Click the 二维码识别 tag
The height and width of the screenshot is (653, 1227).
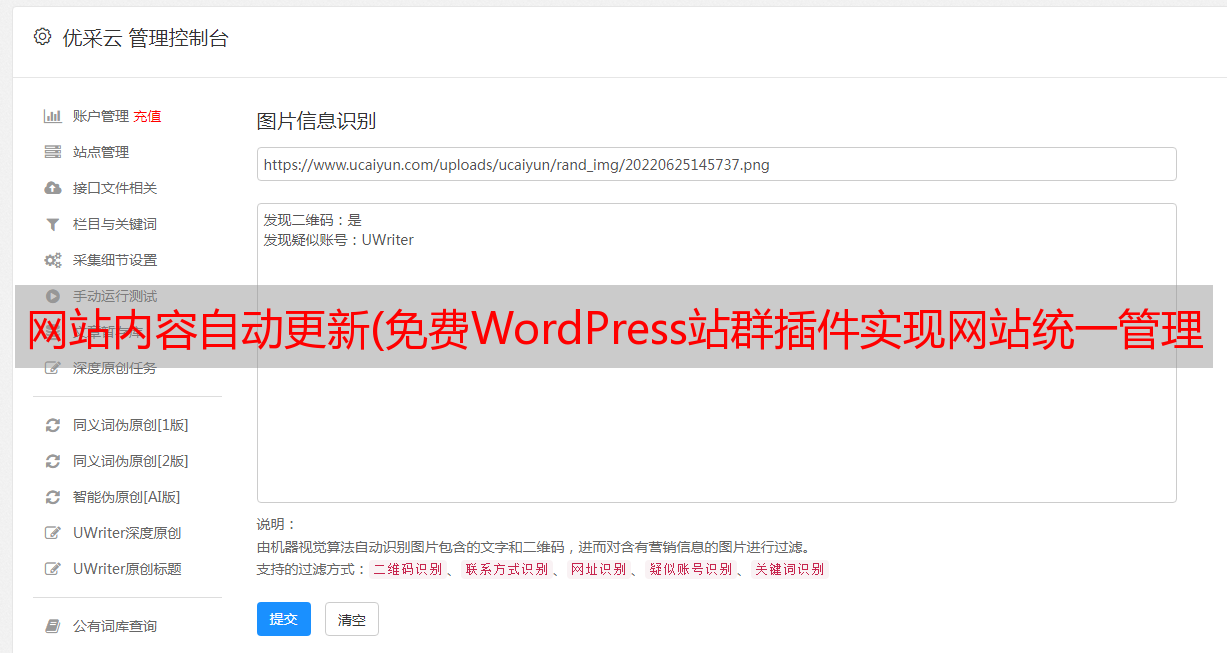(408, 569)
